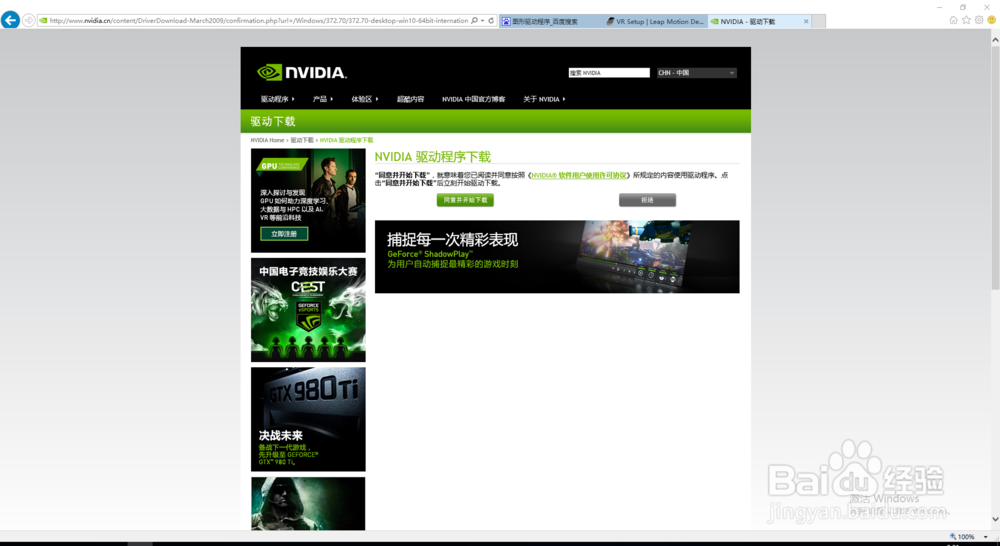Image resolution: width=1000 pixels, height=546 pixels.
Task: Open the 中国电子竞技娱乐大赛 CEST banner
Action: click(x=308, y=310)
